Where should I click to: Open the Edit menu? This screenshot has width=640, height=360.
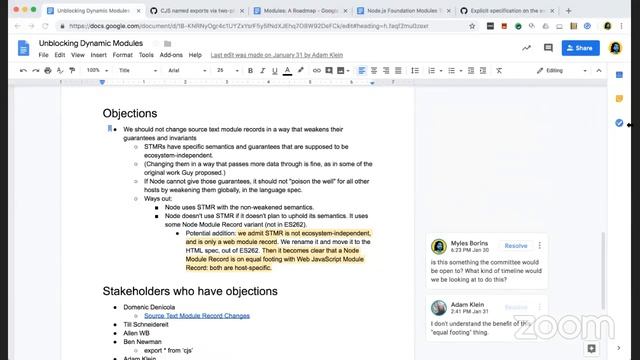(60, 55)
